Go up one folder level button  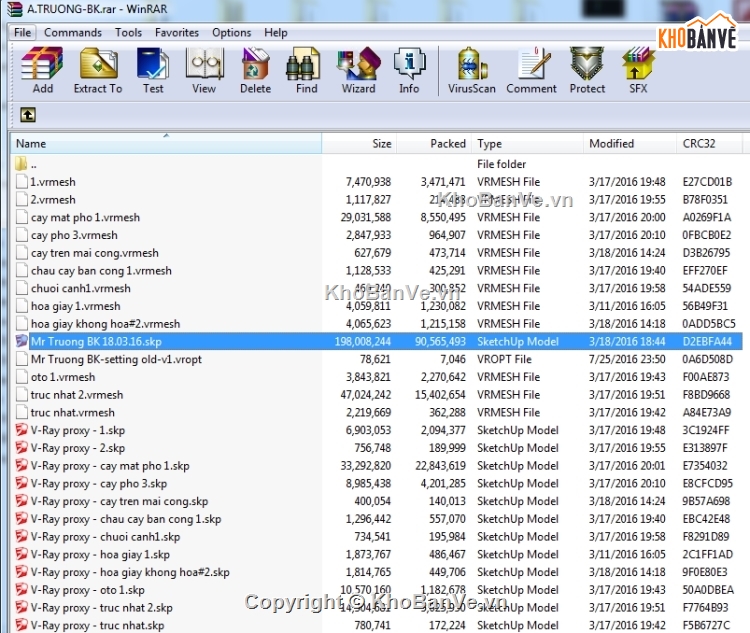pyautogui.click(x=28, y=115)
